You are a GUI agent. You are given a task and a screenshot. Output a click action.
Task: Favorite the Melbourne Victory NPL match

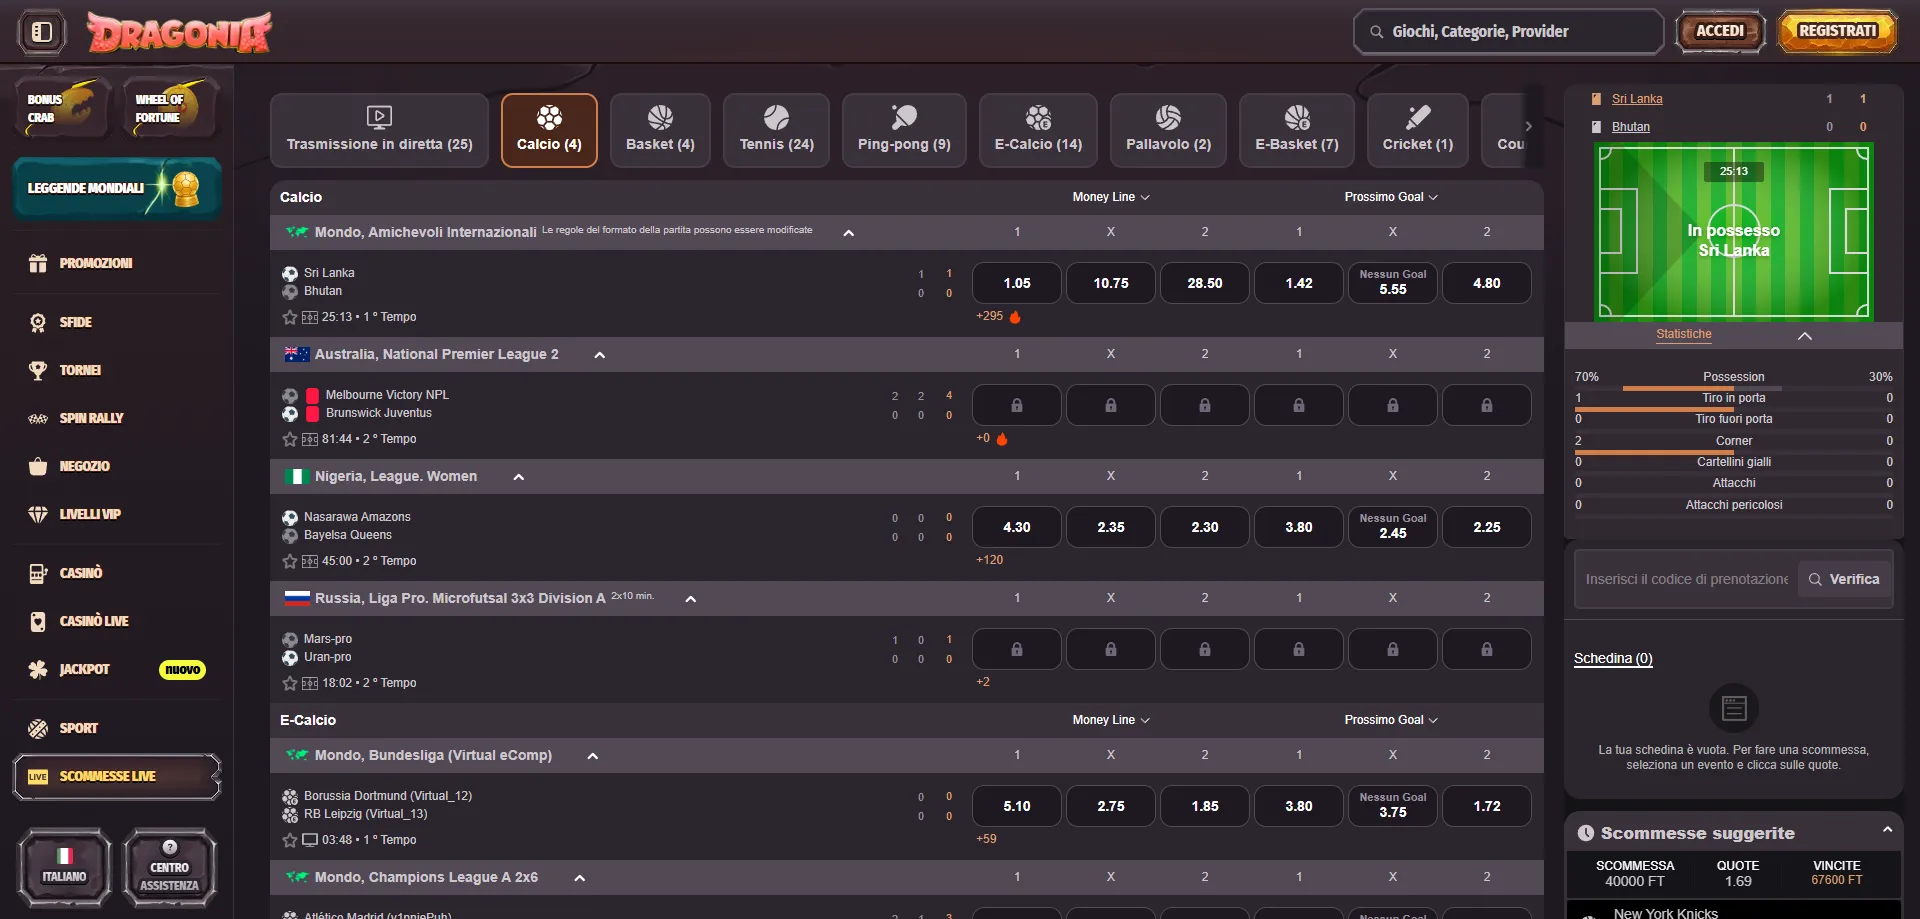click(290, 439)
